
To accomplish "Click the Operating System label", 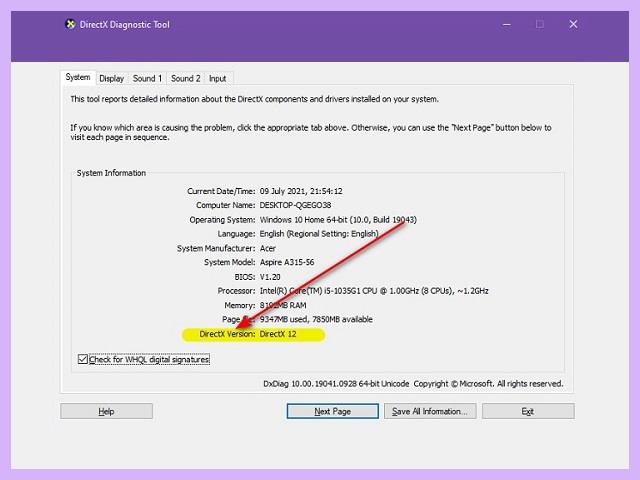I will click(x=222, y=220).
